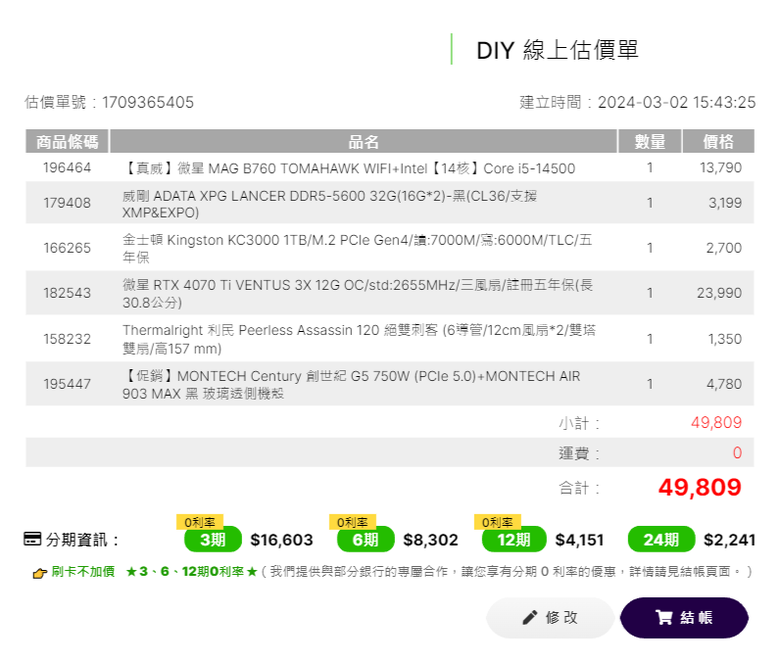The width and height of the screenshot is (780, 662).
Task: Click the 0利率 tag above 3期
Action: click(199, 522)
